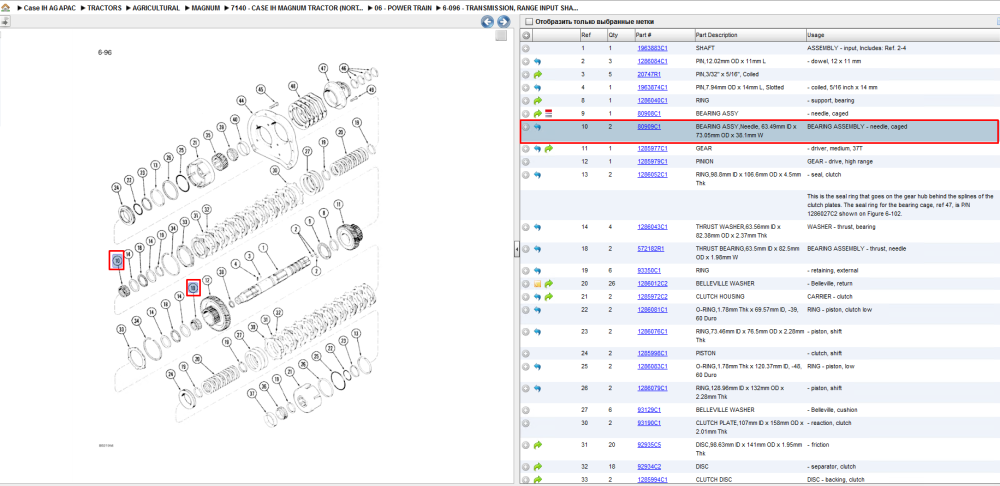Image resolution: width=1000 pixels, height=486 pixels.
Task: Click the gray square icon above the diagram
Action: tap(501, 36)
